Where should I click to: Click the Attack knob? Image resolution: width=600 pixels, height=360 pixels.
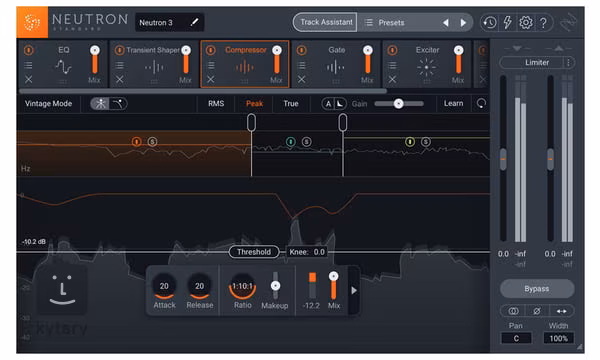click(x=164, y=287)
